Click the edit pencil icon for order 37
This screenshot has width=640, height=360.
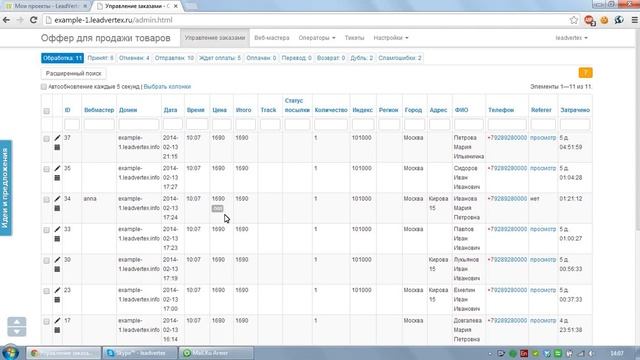pos(57,138)
